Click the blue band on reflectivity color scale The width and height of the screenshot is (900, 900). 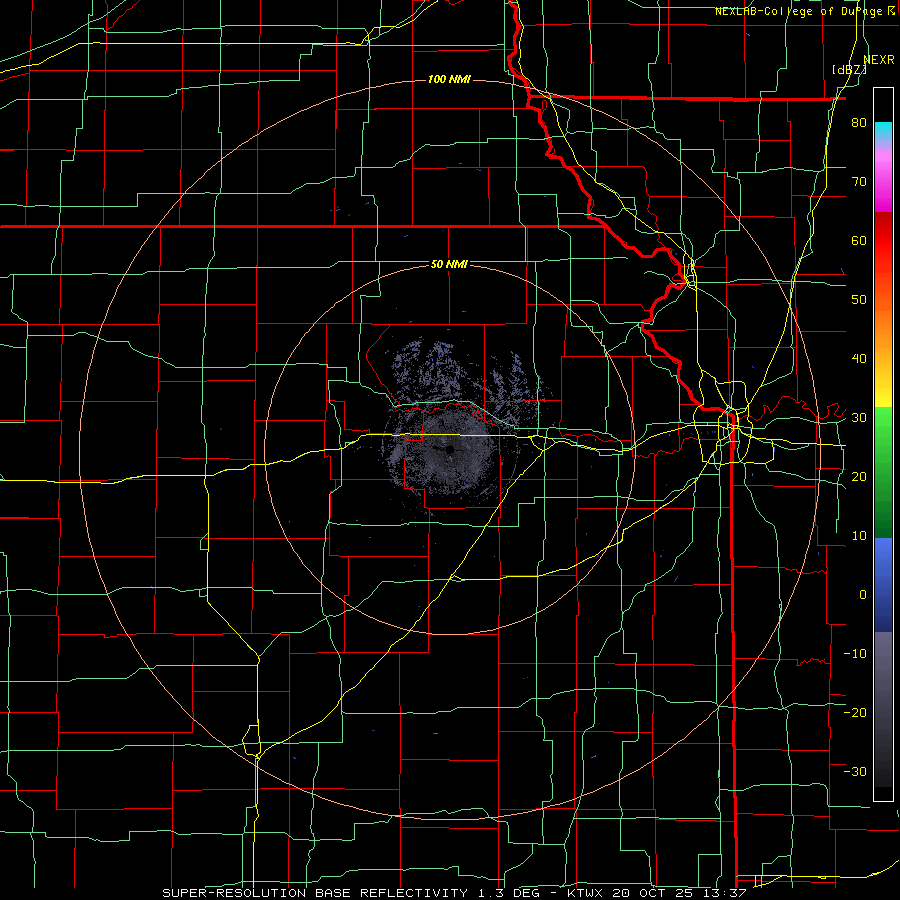(883, 584)
